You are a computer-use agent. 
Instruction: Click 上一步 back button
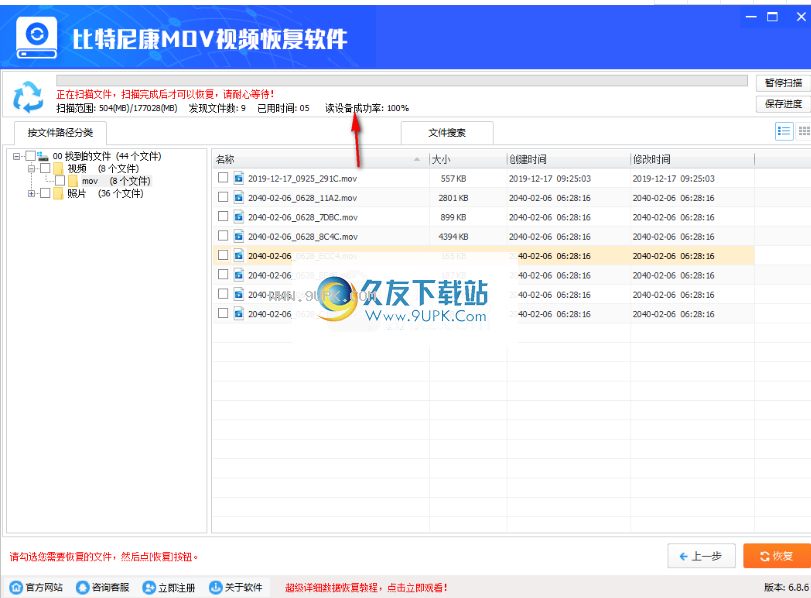(x=701, y=556)
